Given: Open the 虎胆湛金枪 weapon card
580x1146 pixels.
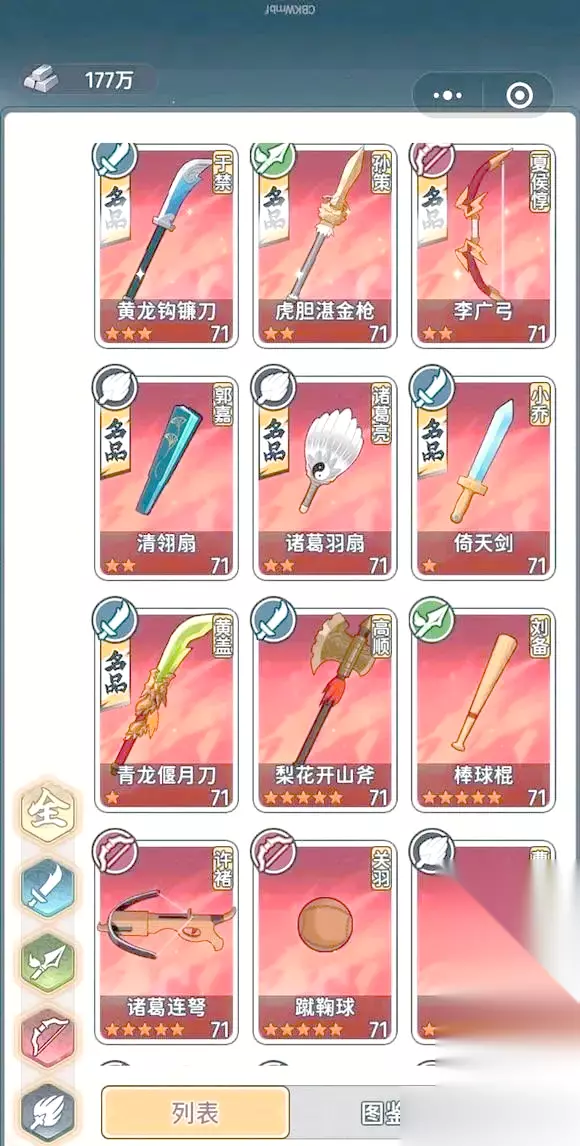Looking at the screenshot, I should [x=325, y=246].
